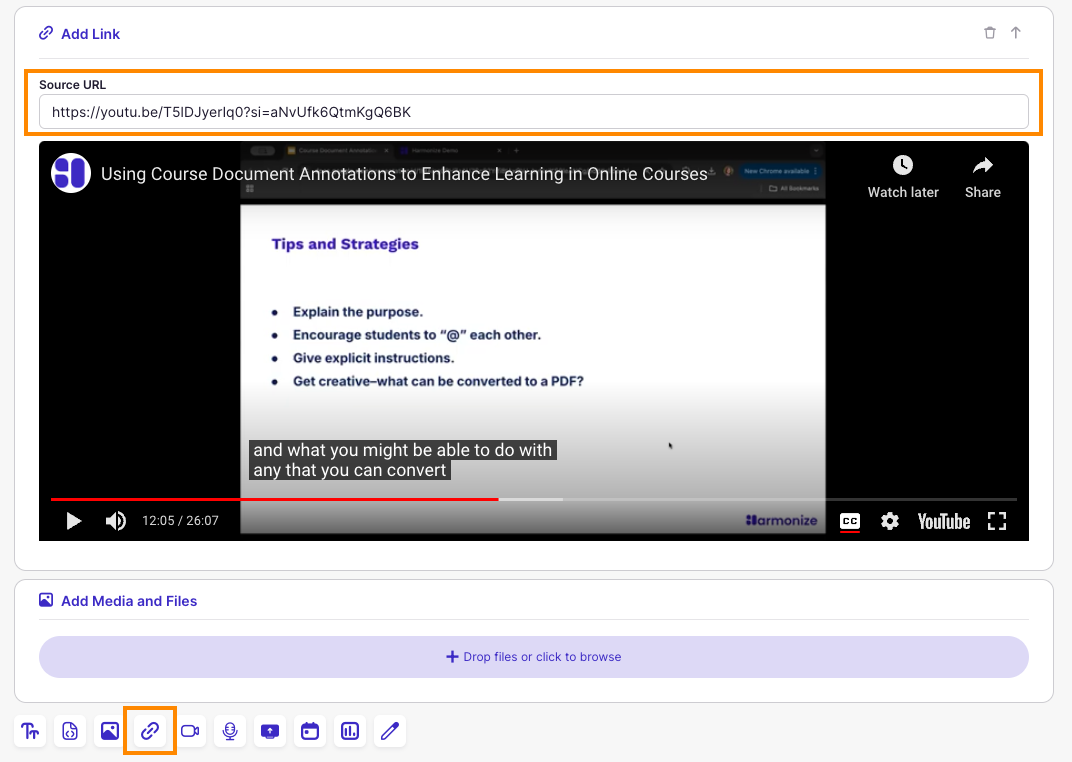Toggle closed captions on the video

[x=850, y=521]
